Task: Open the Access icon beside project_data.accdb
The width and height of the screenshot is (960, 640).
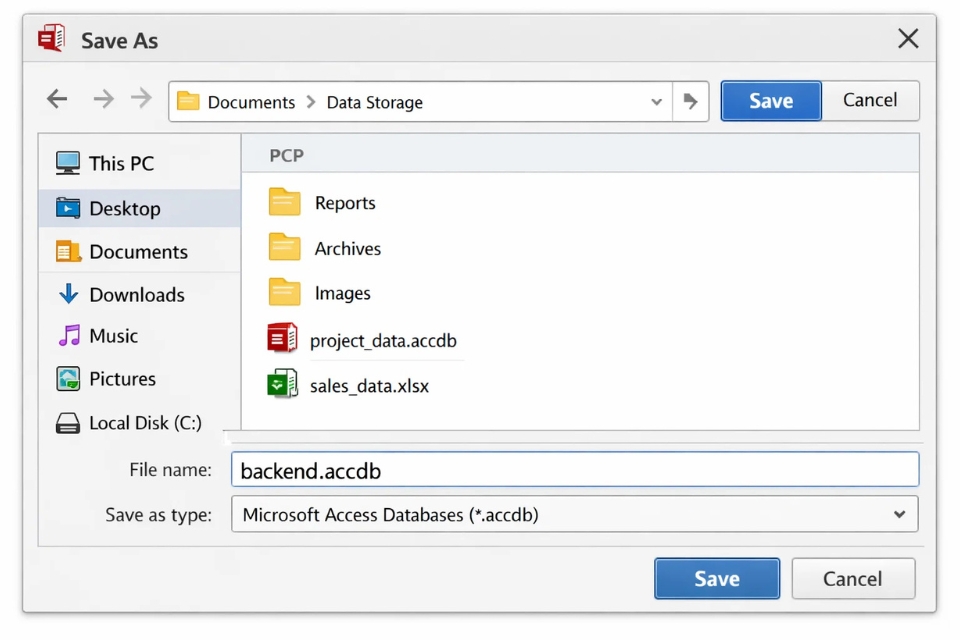Action: [282, 338]
